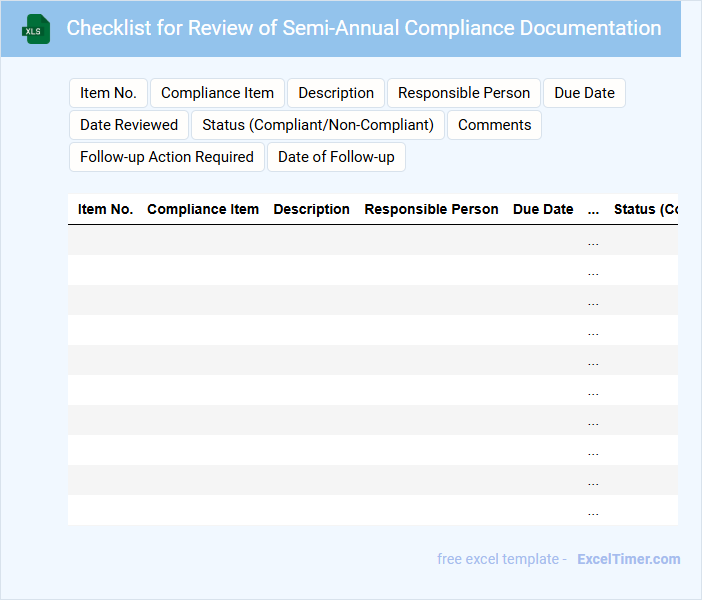Click 'Status (Compliant/Non-Compliant)' tag
This screenshot has width=702, height=600.
(318, 125)
